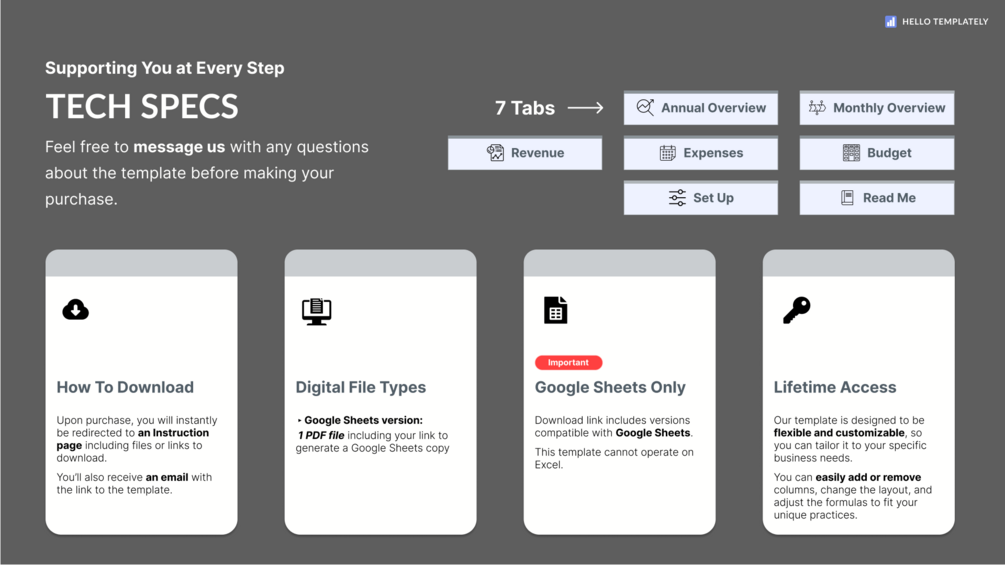
Task: Click 'easily add or remove' bold text
Action: coord(868,477)
